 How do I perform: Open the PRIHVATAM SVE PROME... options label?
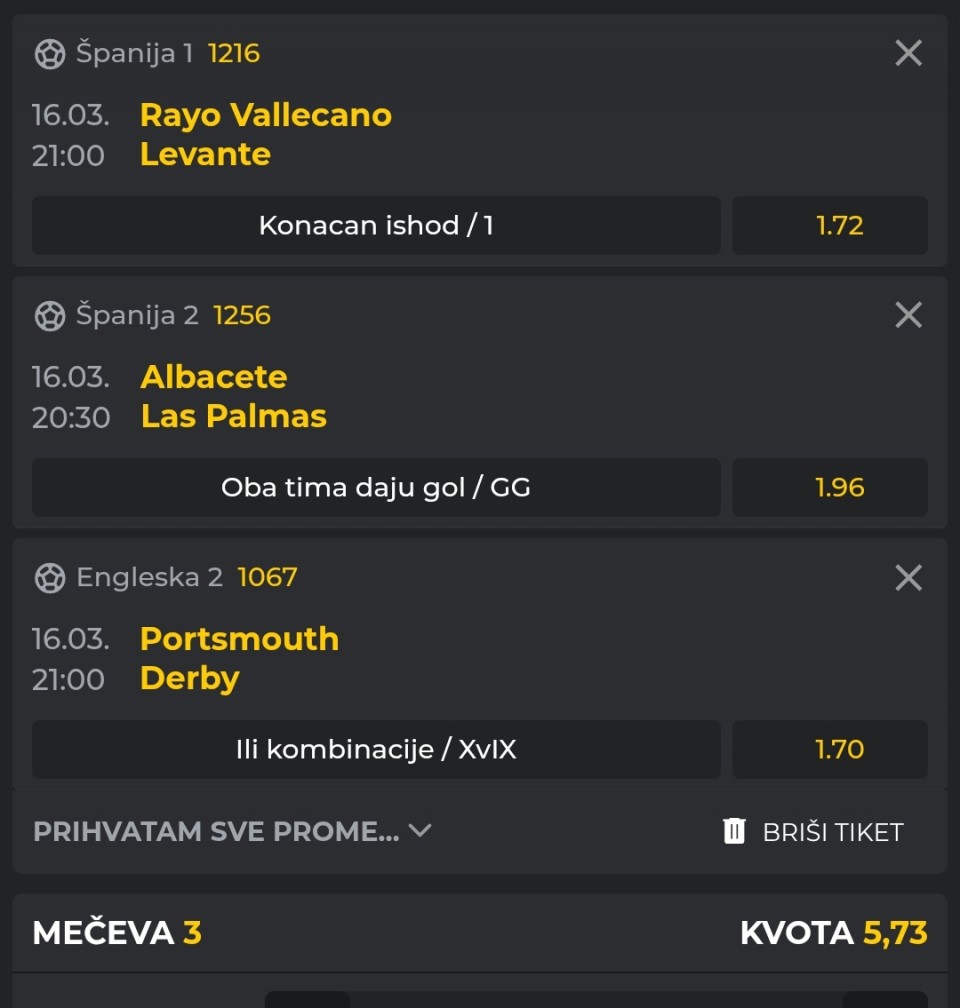[x=216, y=831]
